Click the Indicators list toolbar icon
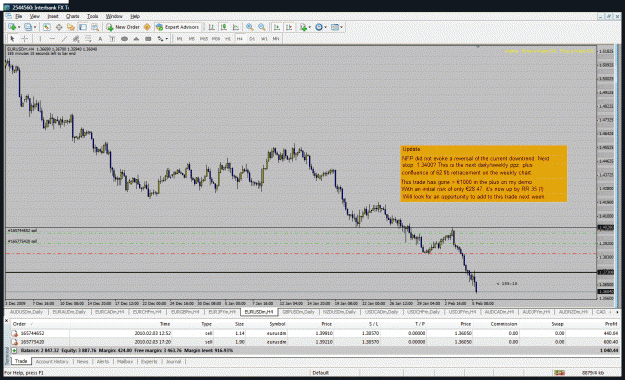Screen dimensions: 625x380 pyautogui.click(x=303, y=27)
